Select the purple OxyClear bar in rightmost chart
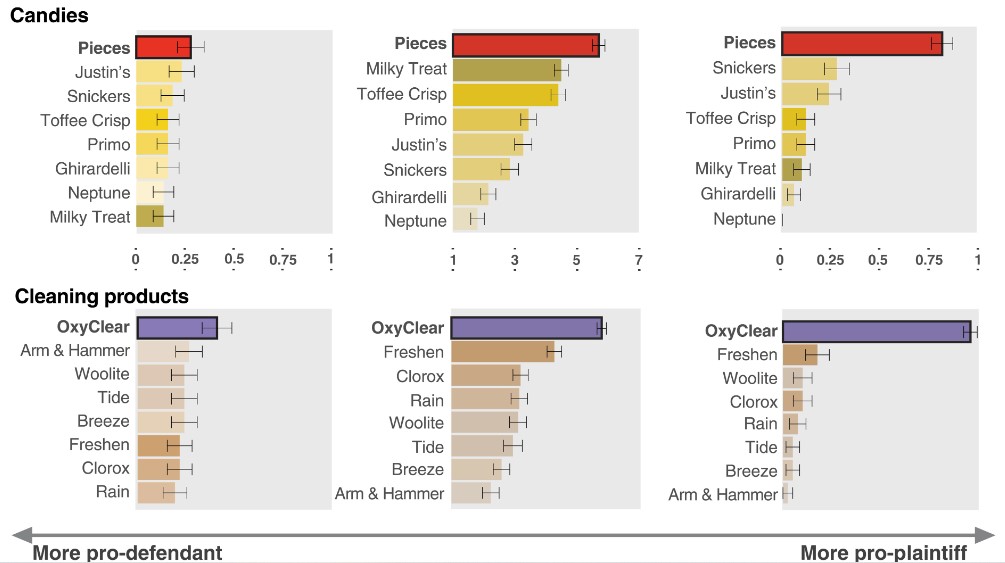The image size is (1005, 563). click(876, 332)
